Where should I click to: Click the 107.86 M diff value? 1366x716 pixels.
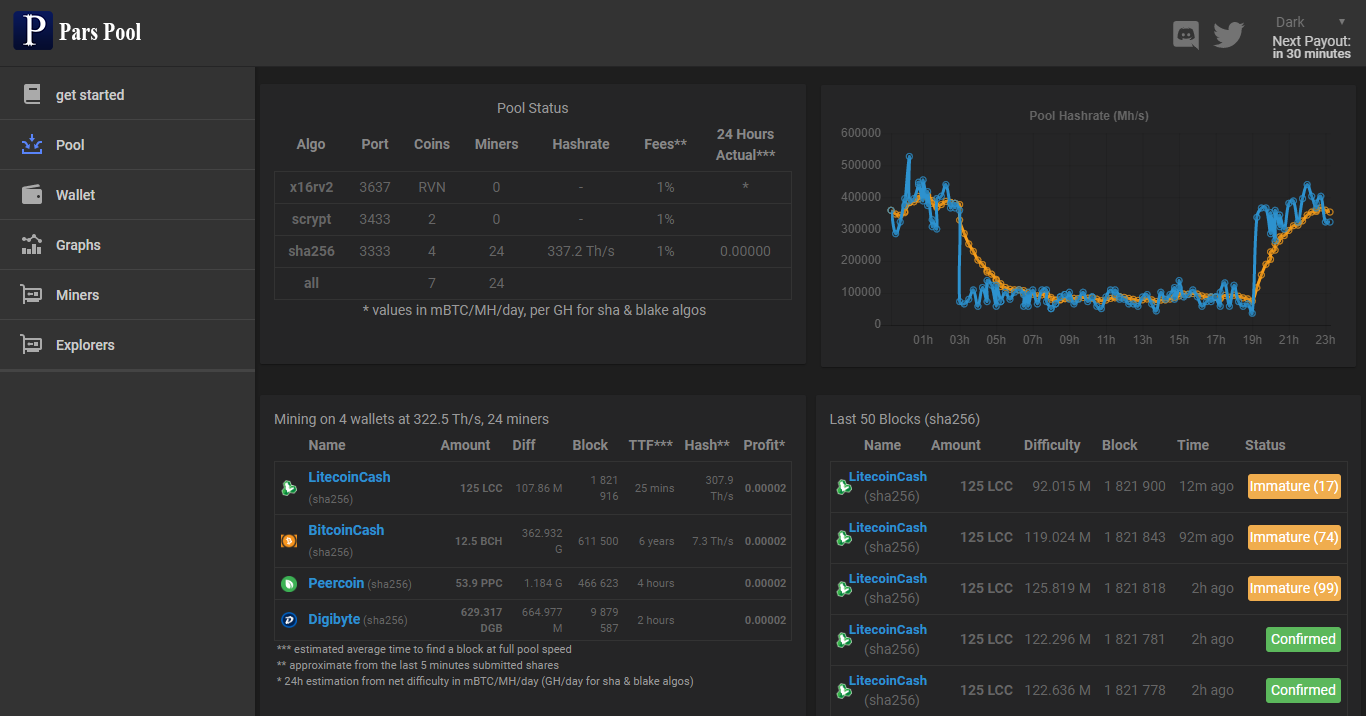539,488
